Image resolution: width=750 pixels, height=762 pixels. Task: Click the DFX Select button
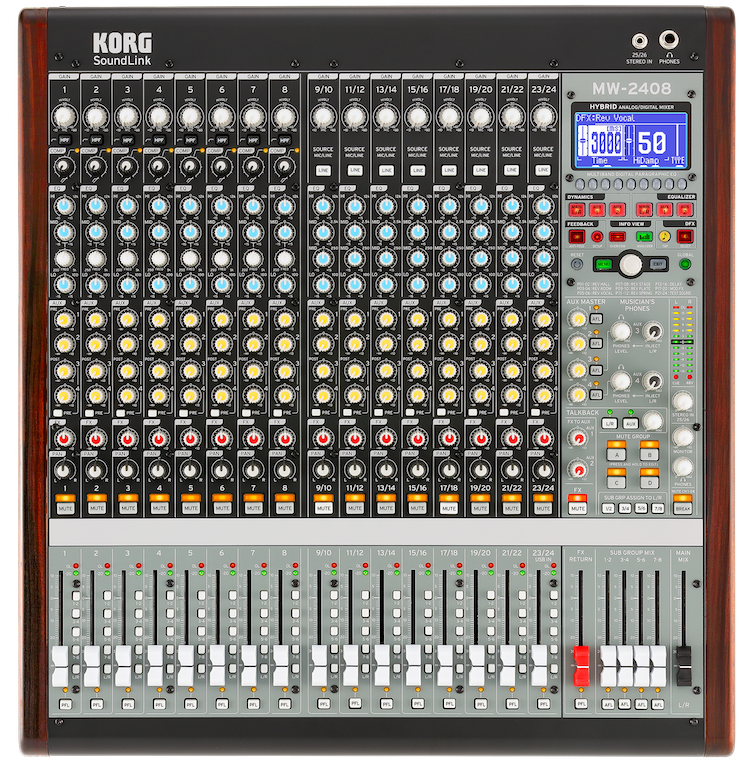tap(685, 237)
